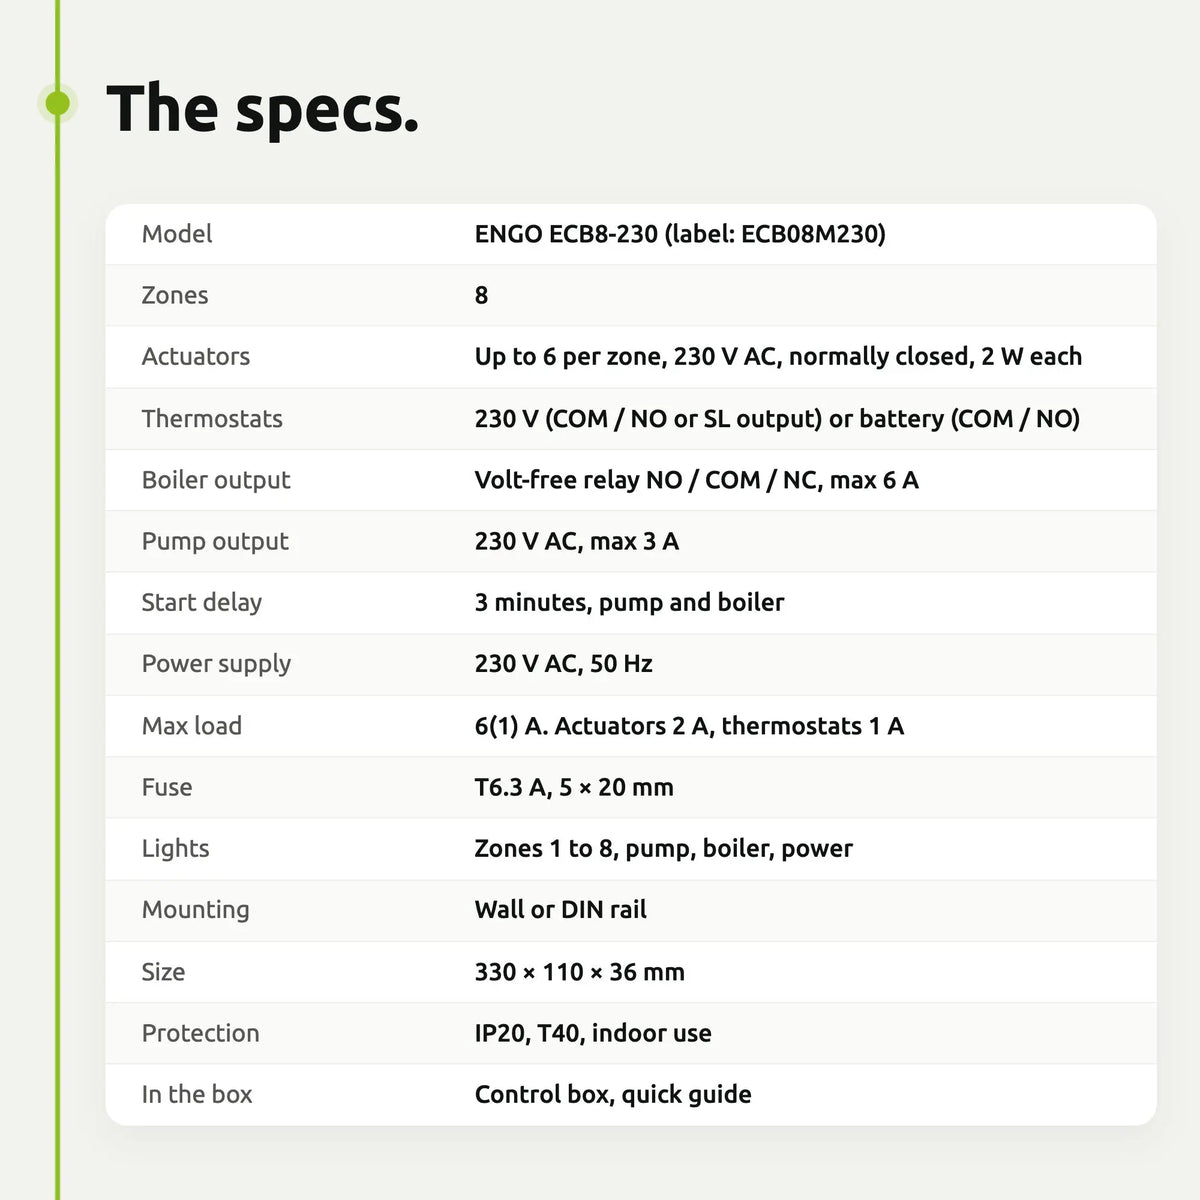Click the Pump output row label
Viewport: 1200px width, 1200px height.
tap(215, 541)
